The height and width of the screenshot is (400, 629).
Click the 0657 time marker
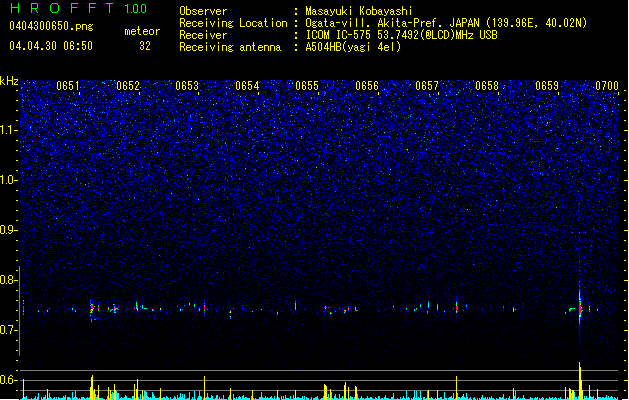point(427,86)
